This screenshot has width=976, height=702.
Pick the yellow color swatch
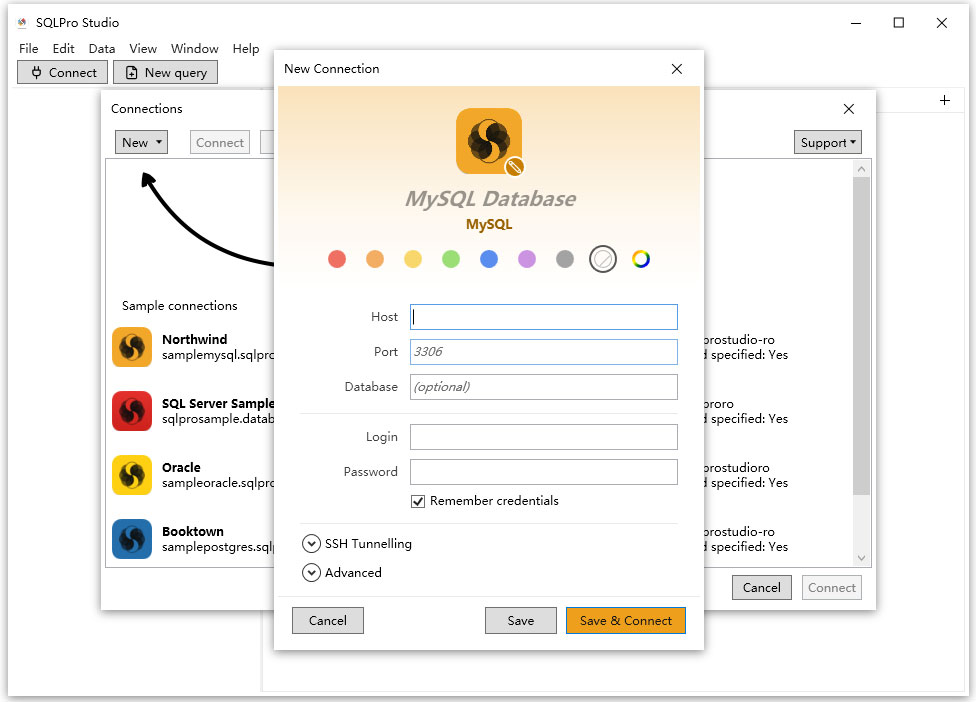pyautogui.click(x=413, y=259)
